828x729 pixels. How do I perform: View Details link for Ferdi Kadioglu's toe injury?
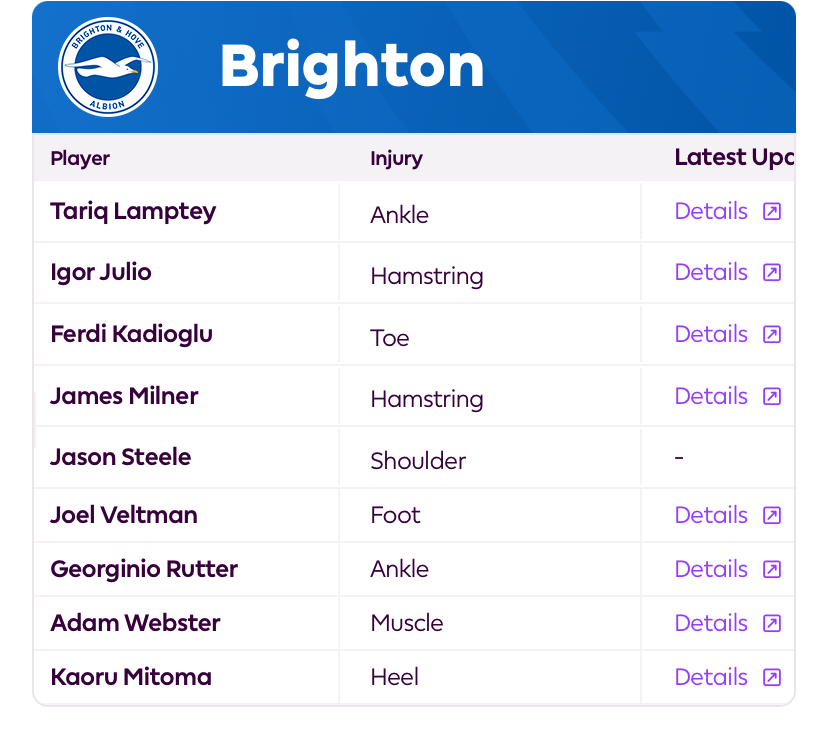click(x=711, y=334)
